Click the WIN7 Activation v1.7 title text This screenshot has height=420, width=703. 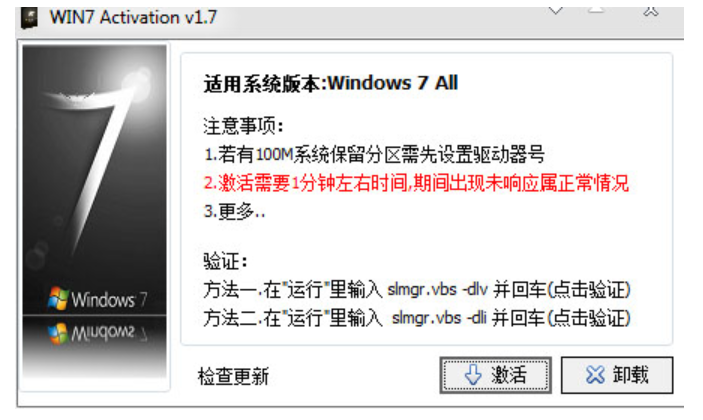click(x=133, y=18)
